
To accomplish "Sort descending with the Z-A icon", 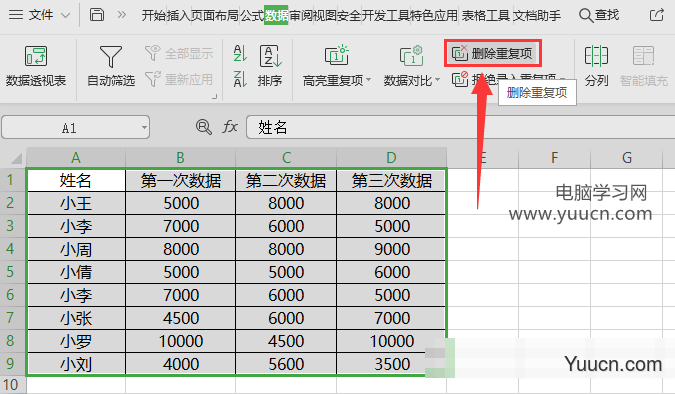I will (x=239, y=79).
